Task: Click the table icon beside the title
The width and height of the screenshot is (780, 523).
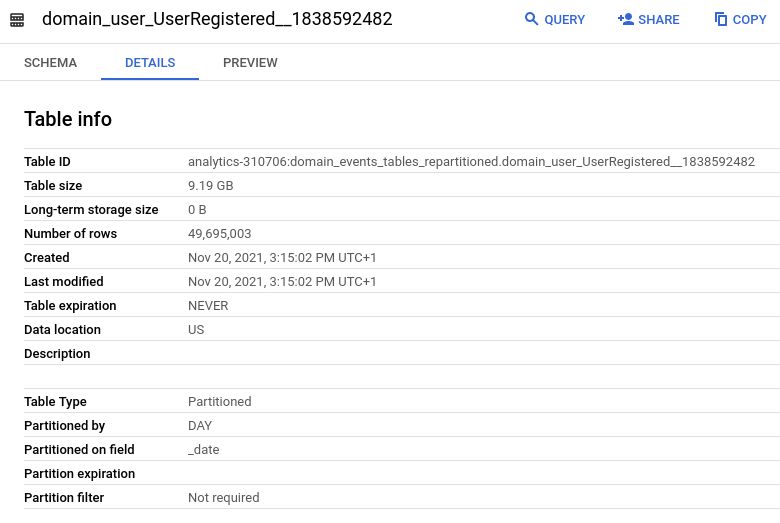Action: pos(17,20)
